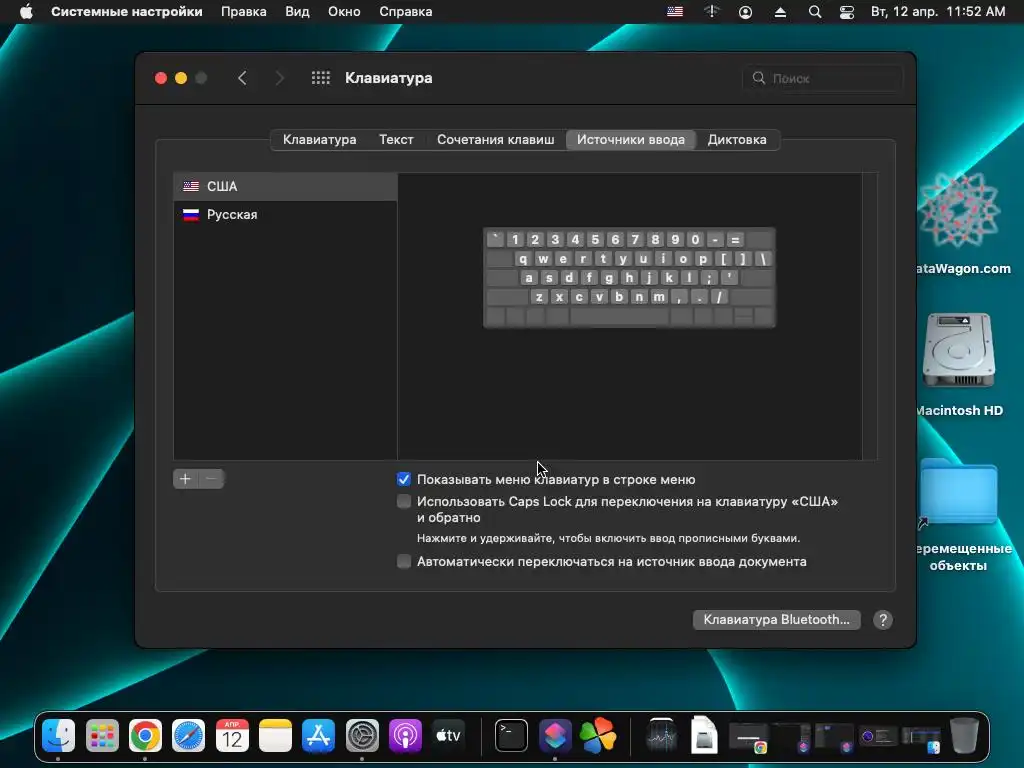Open the minimized Chrome window thumbnail in Dock
Viewport: 1024px width, 768px height.
pyautogui.click(x=748, y=738)
